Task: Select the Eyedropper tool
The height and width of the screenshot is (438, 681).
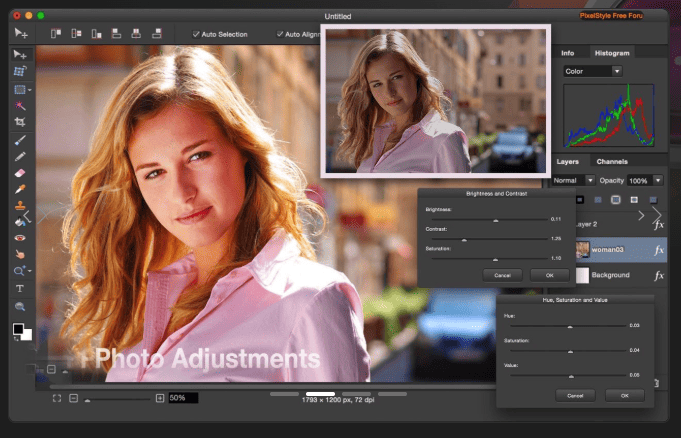Action: tap(20, 189)
